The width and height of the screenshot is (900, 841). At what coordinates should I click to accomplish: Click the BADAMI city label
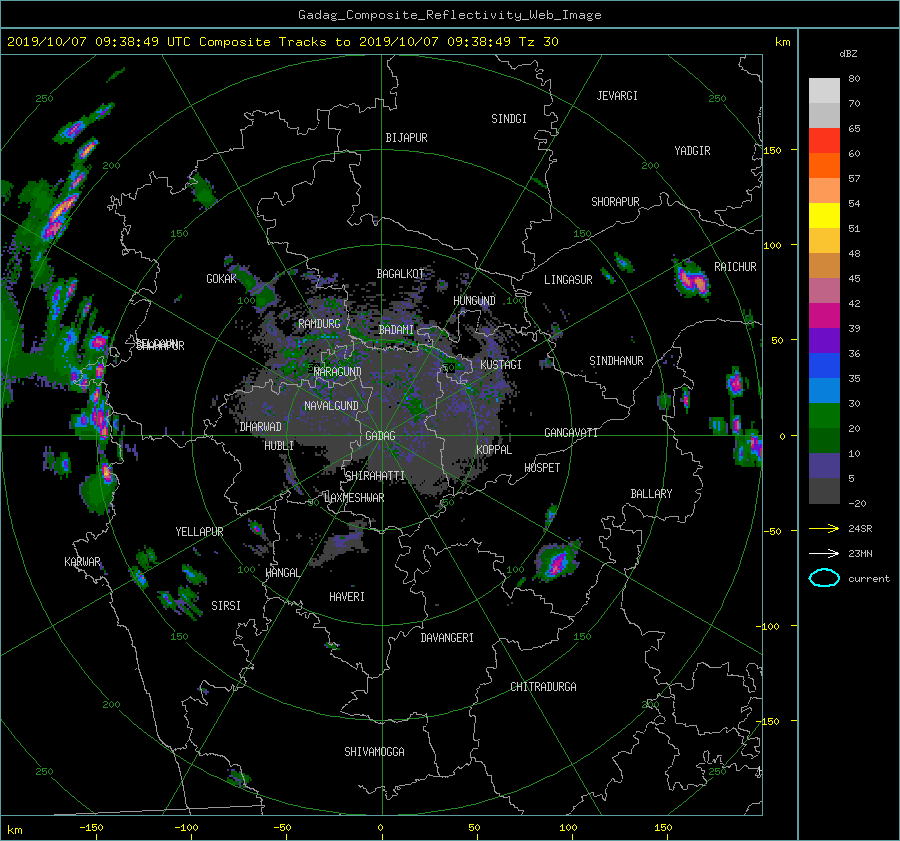396,330
